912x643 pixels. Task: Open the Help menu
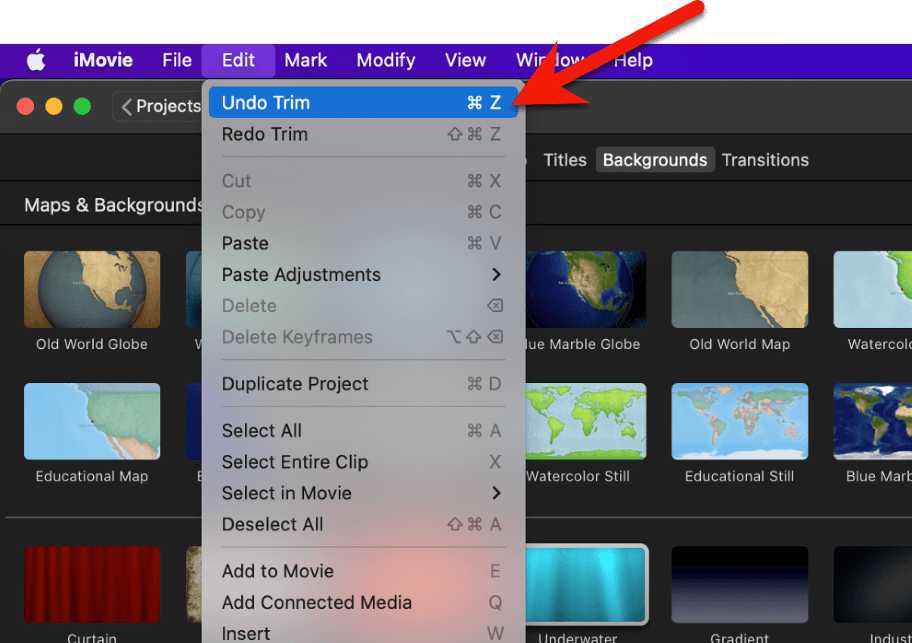point(633,60)
